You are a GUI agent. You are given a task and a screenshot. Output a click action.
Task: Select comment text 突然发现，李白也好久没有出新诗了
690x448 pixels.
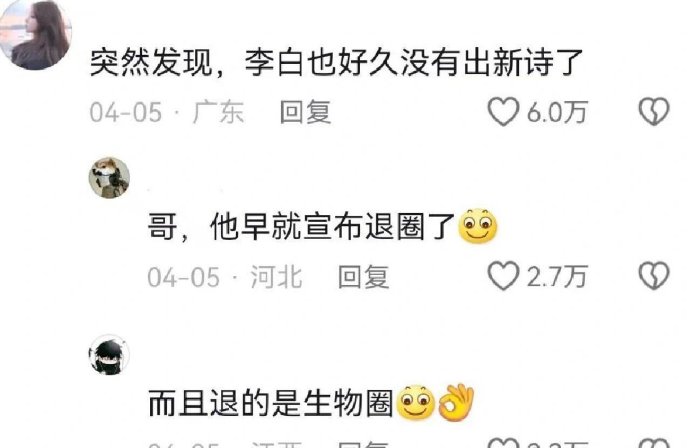[x=337, y=62]
